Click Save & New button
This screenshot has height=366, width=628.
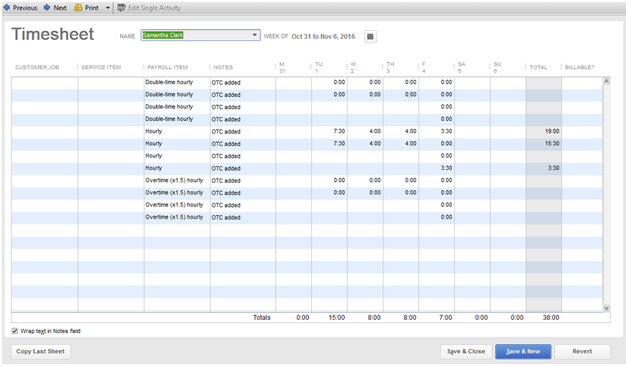coord(523,351)
